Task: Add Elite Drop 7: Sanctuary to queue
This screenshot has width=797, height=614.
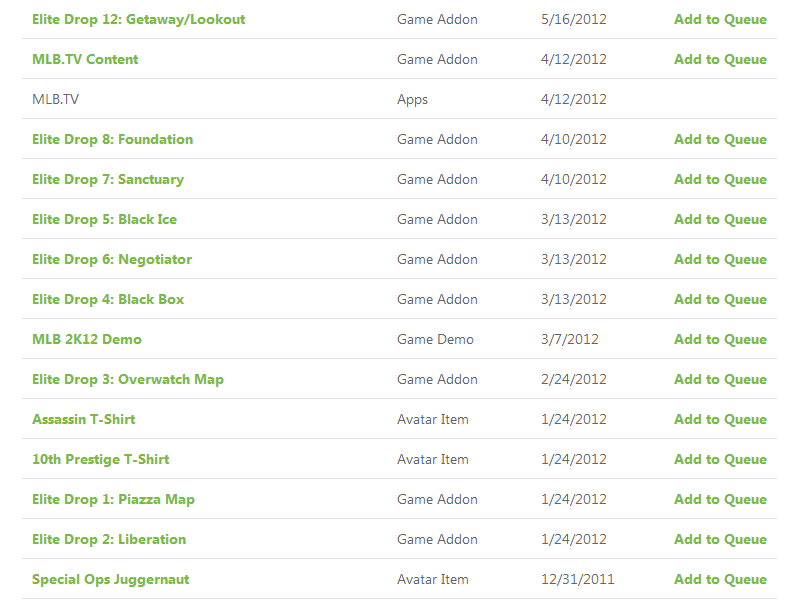Action: click(720, 179)
